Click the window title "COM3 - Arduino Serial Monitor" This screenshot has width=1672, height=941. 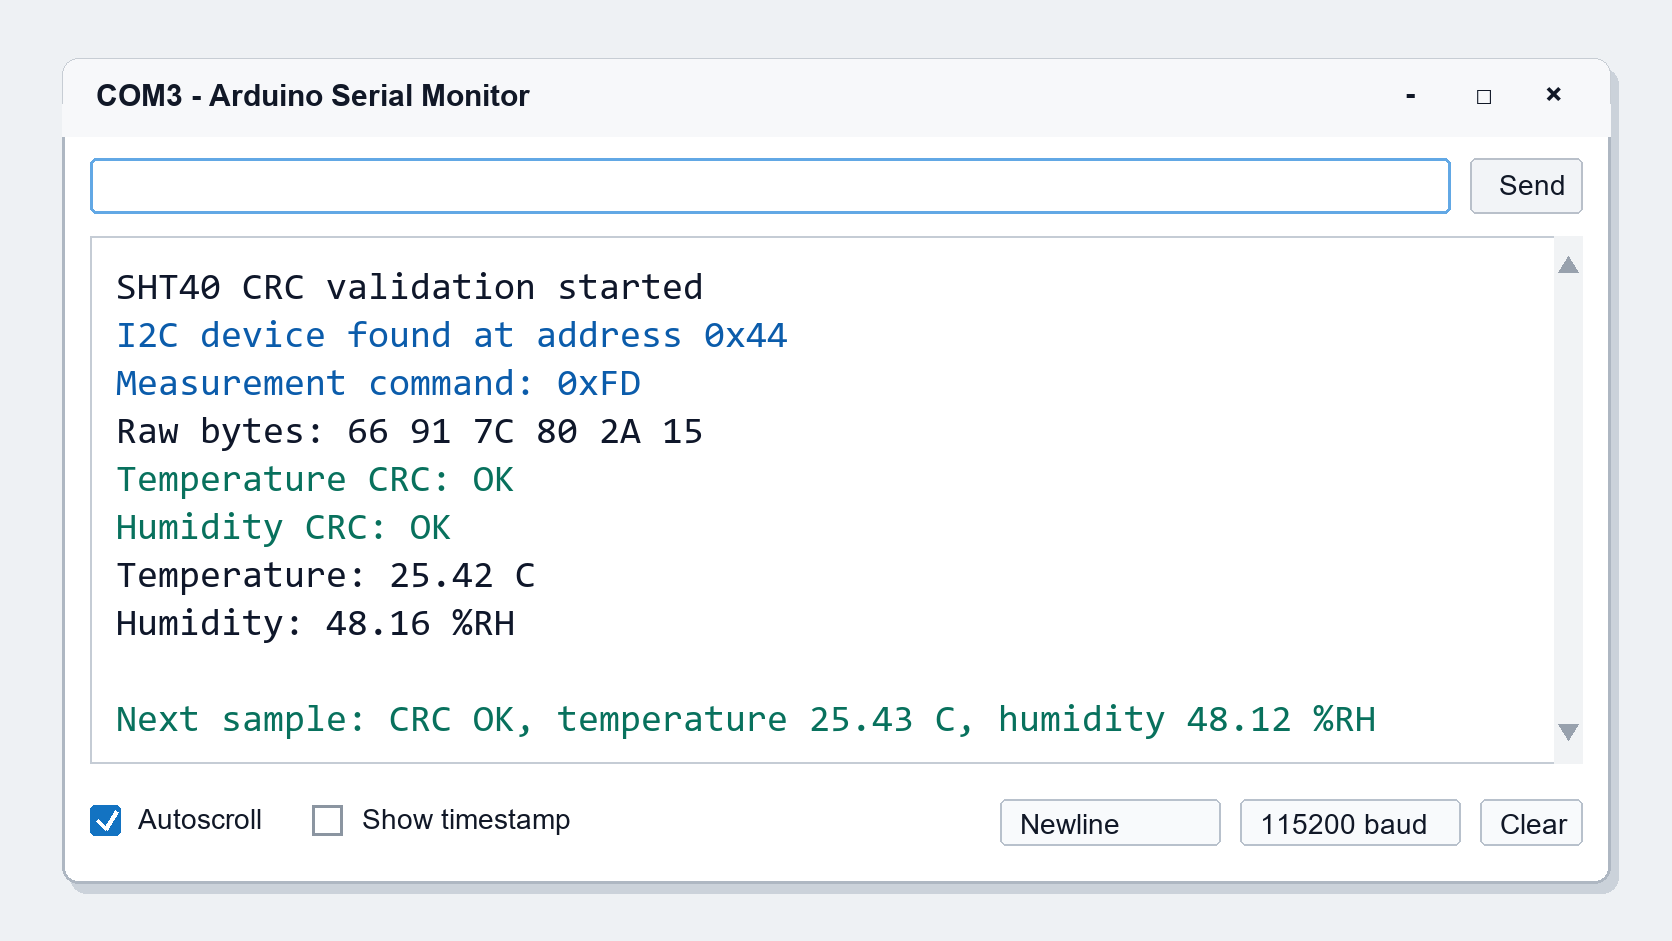tap(313, 96)
